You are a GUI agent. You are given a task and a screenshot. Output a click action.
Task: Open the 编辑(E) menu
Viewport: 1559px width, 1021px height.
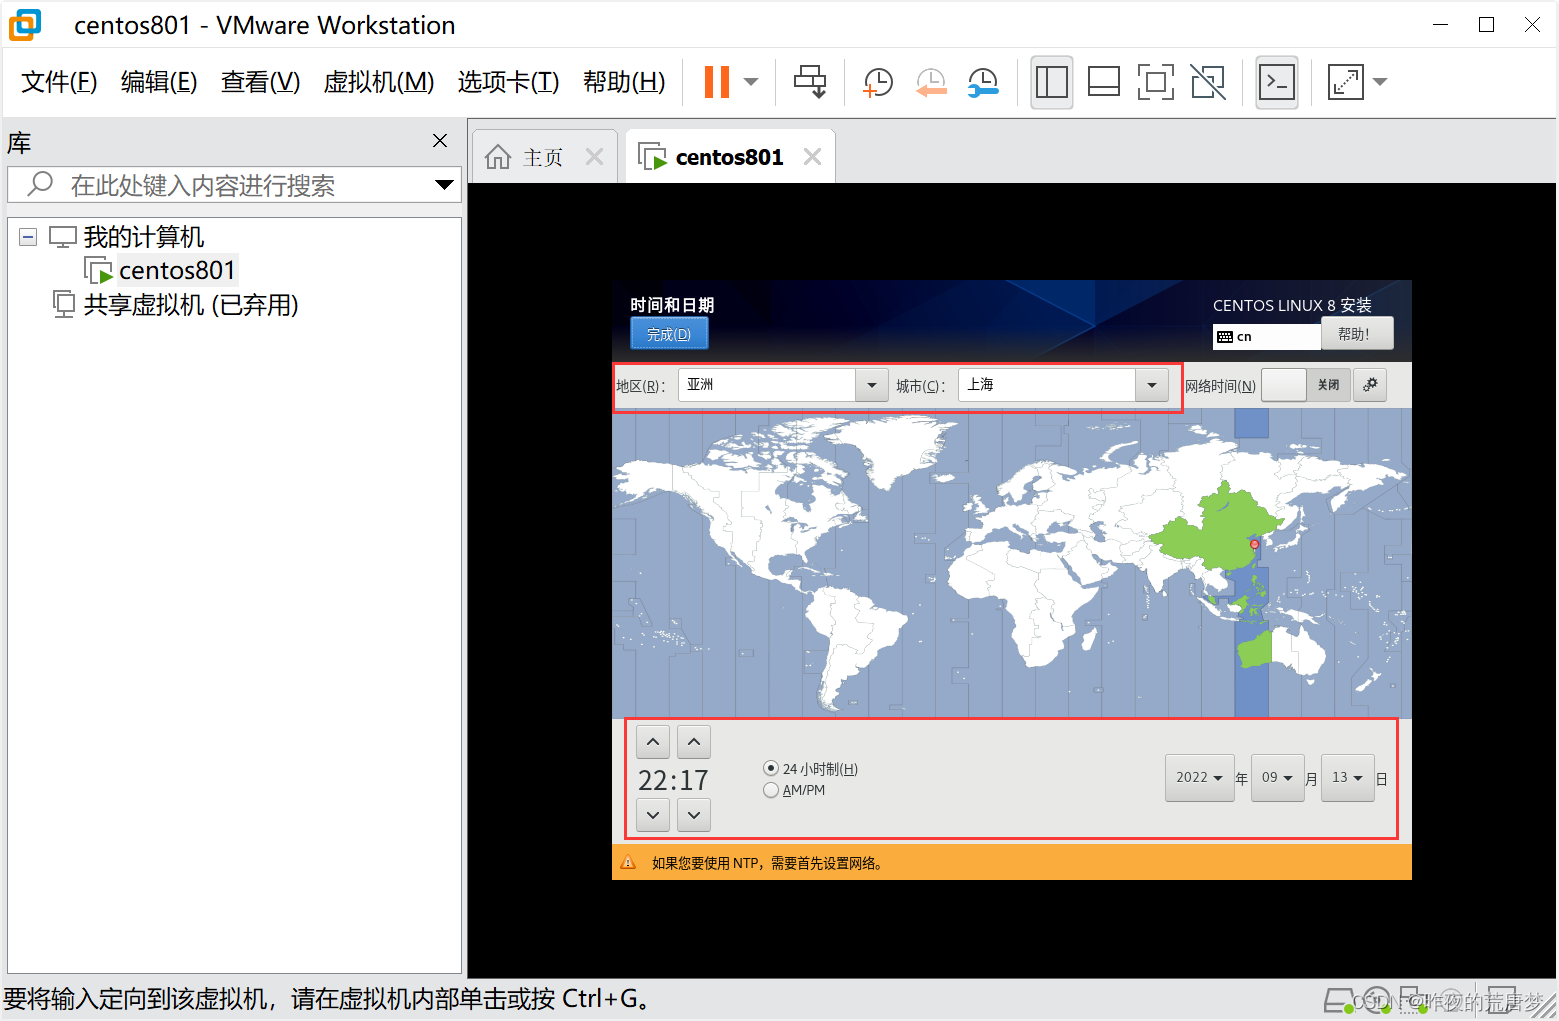point(159,82)
